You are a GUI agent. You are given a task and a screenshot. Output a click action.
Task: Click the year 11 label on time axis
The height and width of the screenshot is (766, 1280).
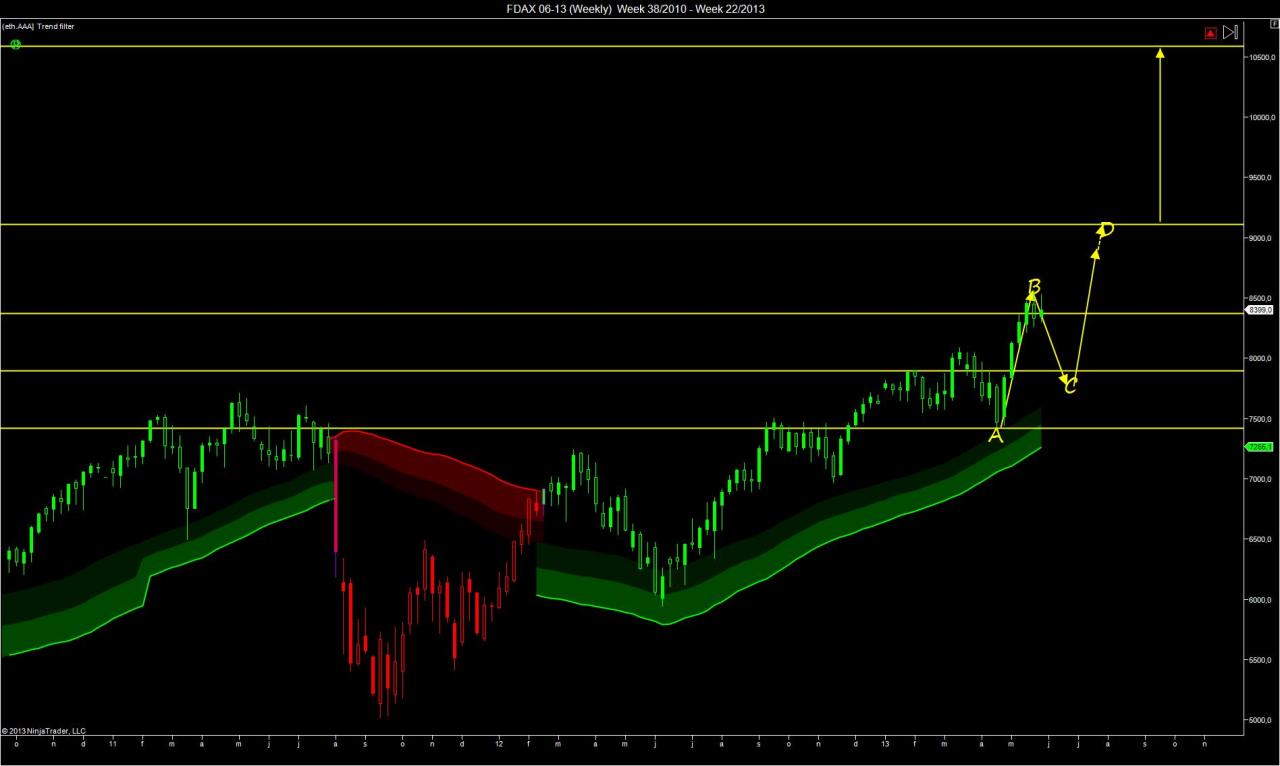coord(113,743)
